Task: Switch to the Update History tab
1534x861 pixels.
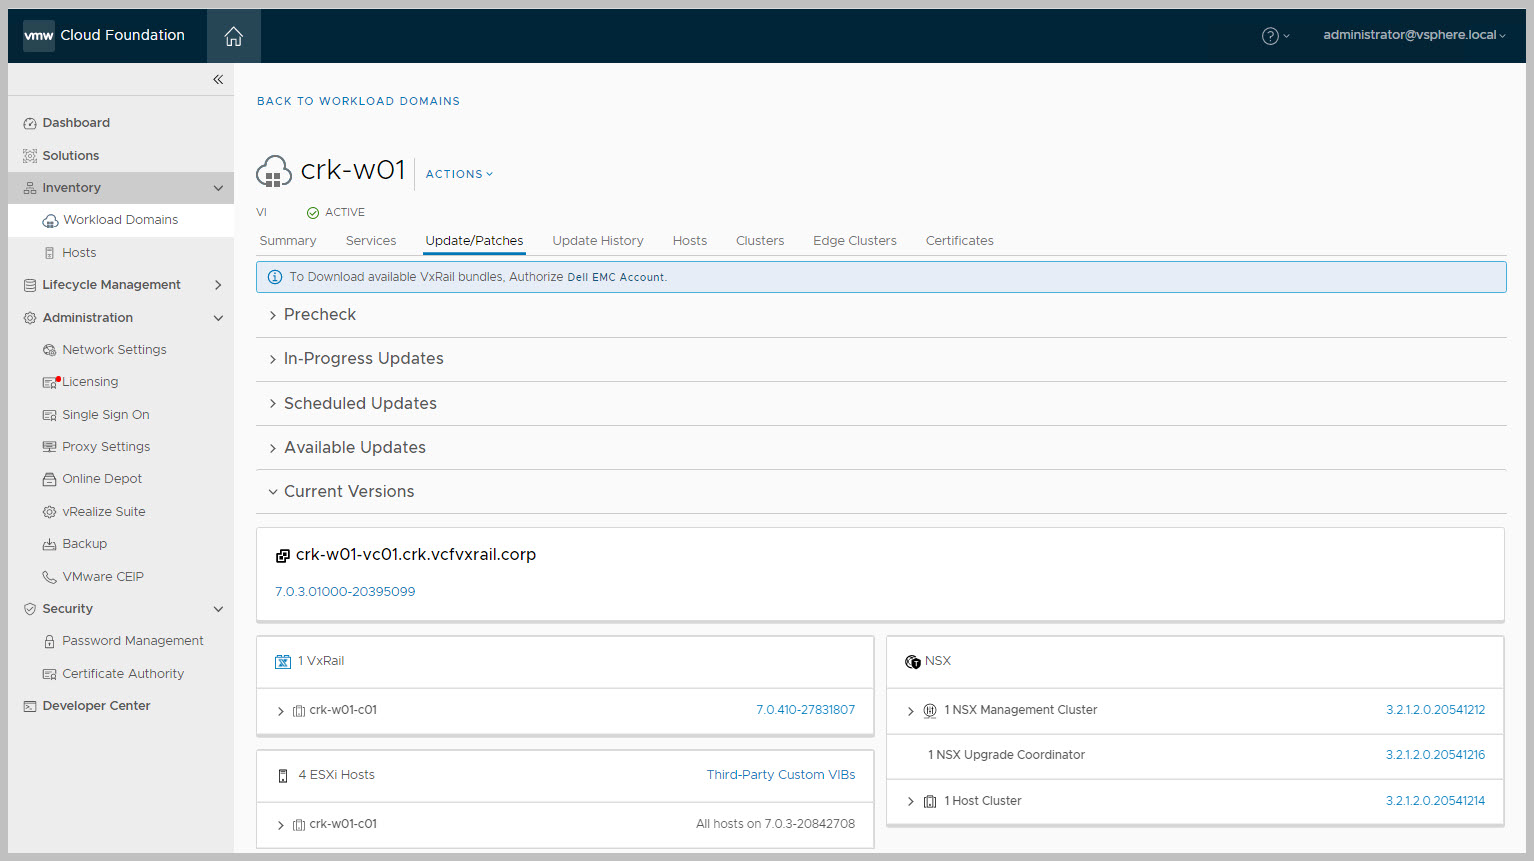Action: (x=597, y=241)
